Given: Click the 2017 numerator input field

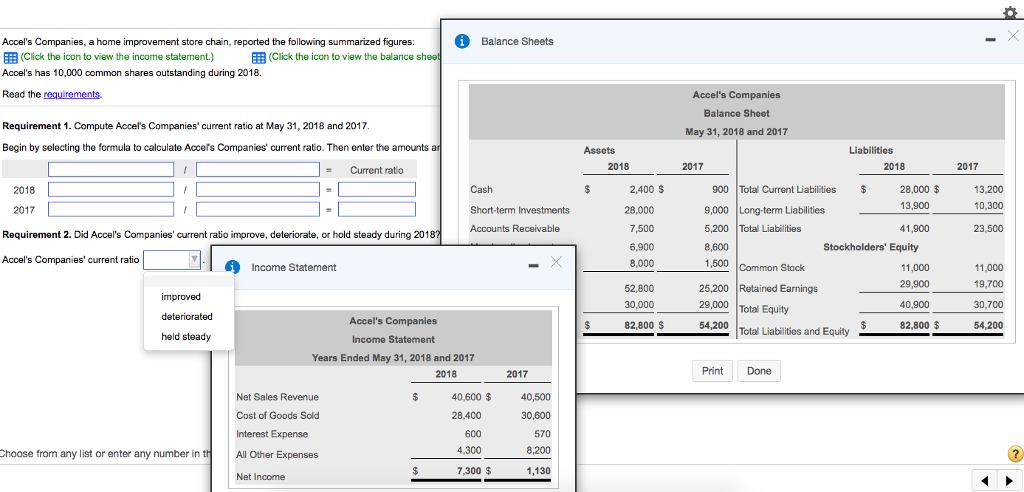Looking at the screenshot, I should pyautogui.click(x=110, y=209).
